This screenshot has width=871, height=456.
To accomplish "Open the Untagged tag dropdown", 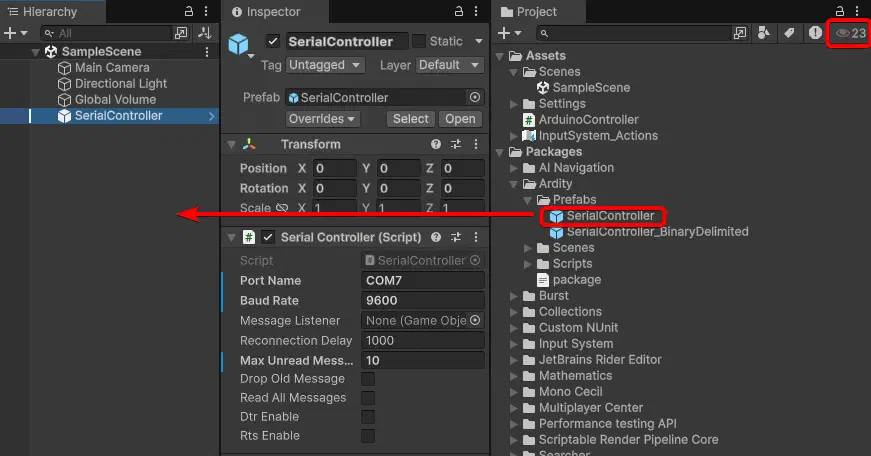I will tap(325, 65).
